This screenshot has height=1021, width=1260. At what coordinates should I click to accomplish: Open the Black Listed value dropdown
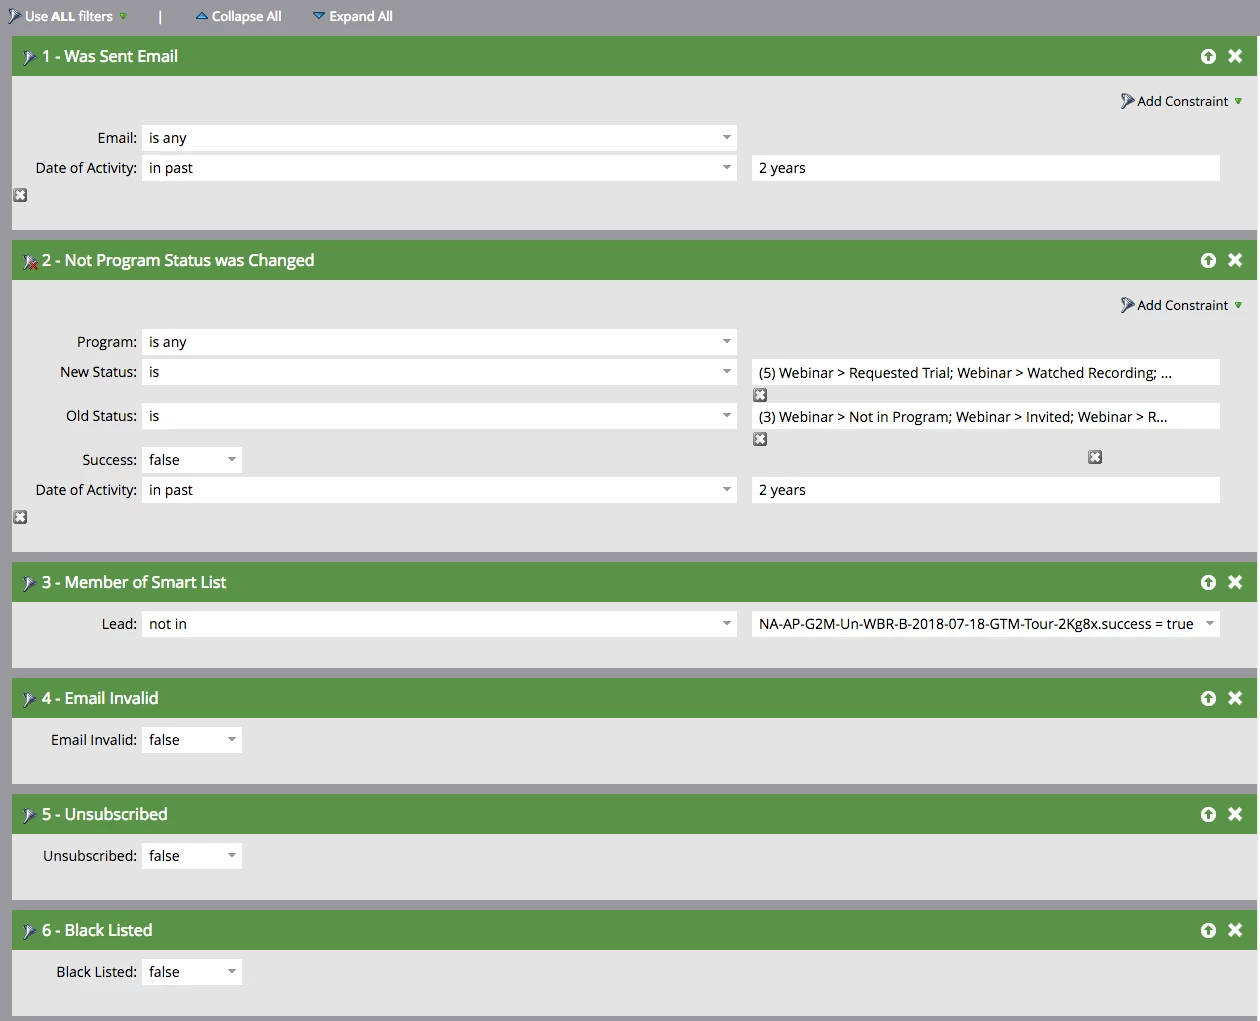[192, 972]
